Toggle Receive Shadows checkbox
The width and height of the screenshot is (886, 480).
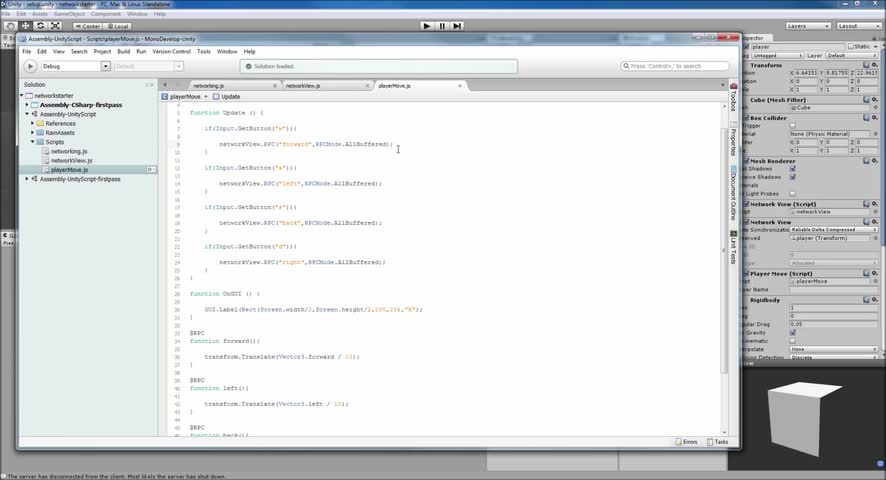[793, 177]
